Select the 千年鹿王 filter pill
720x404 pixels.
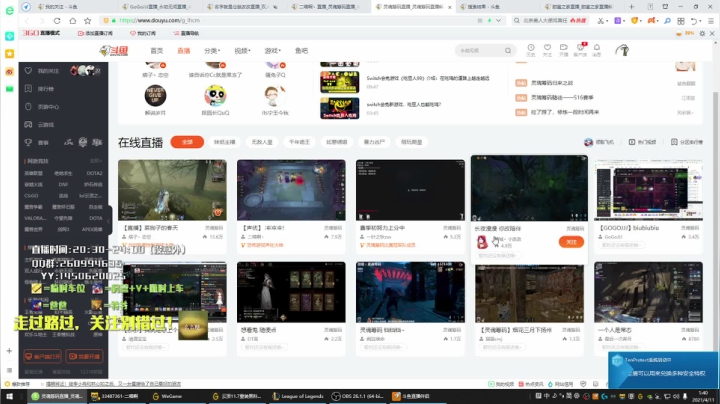pos(299,142)
